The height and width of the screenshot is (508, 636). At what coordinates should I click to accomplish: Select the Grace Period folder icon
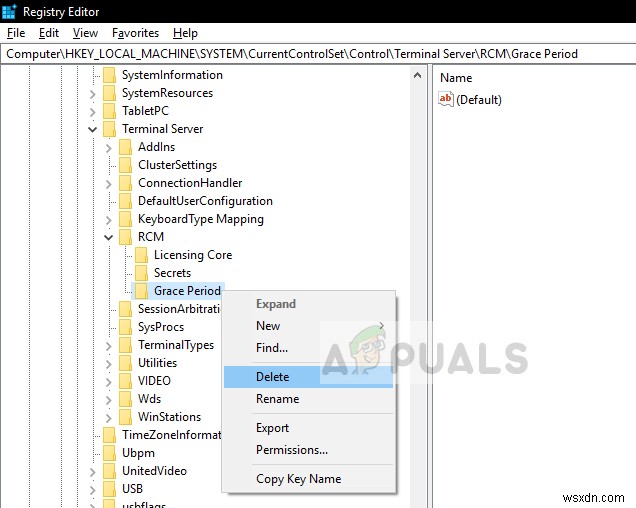[142, 291]
